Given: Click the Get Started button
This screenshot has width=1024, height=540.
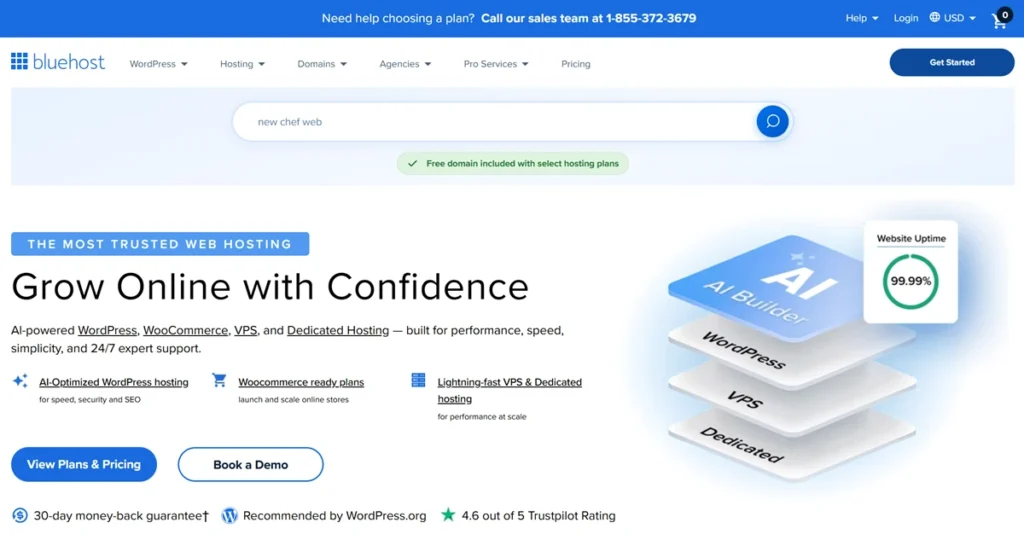Looking at the screenshot, I should [952, 63].
